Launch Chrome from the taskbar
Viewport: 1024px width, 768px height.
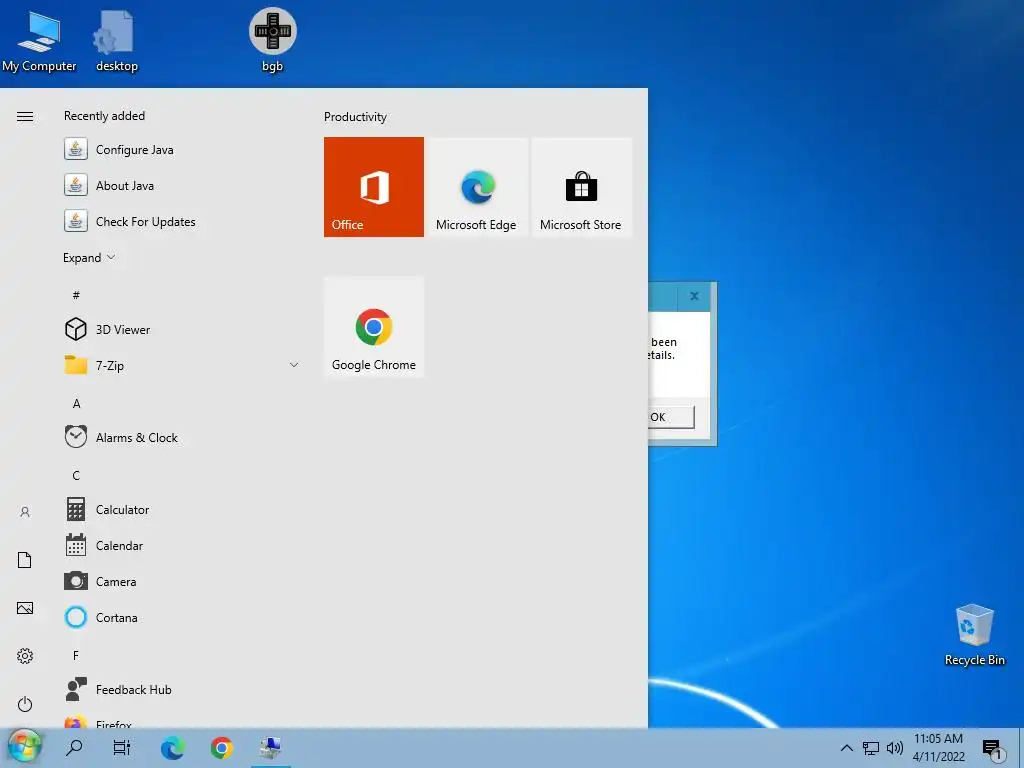tap(221, 747)
